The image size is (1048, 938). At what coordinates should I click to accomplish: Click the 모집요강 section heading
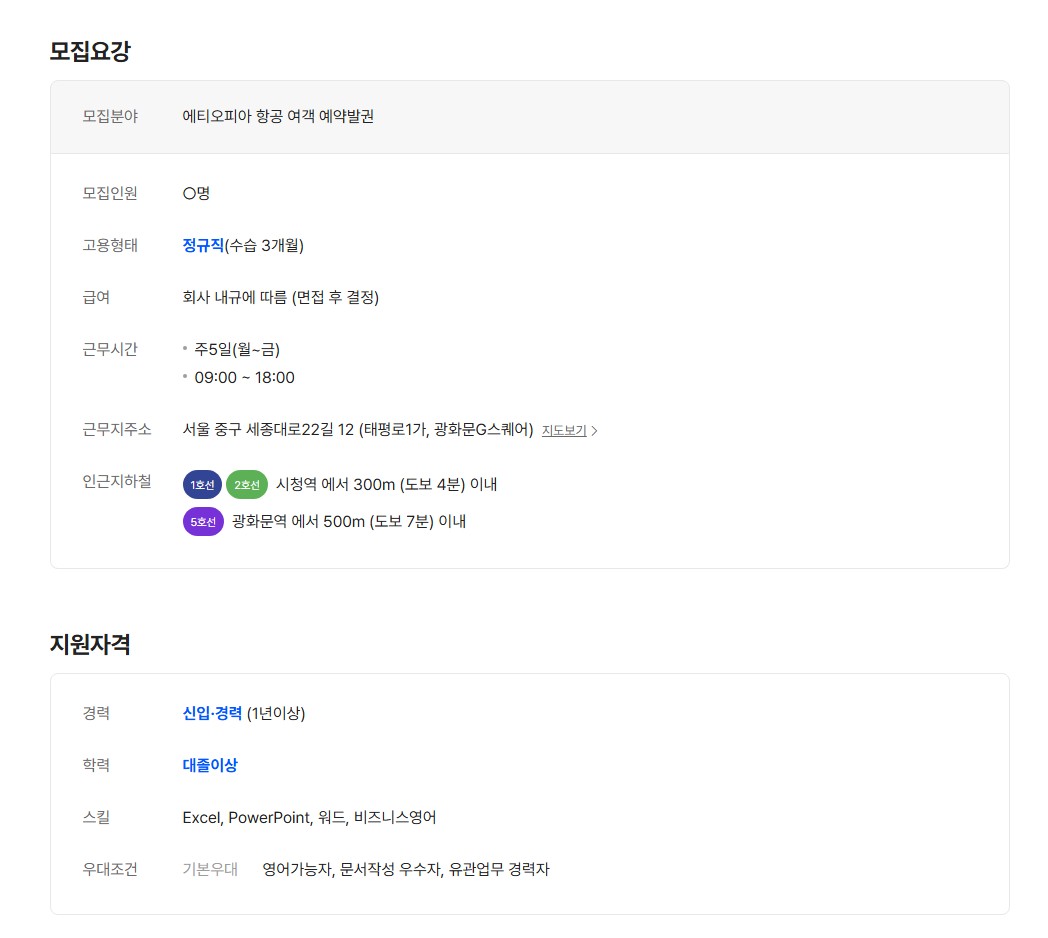click(x=90, y=51)
